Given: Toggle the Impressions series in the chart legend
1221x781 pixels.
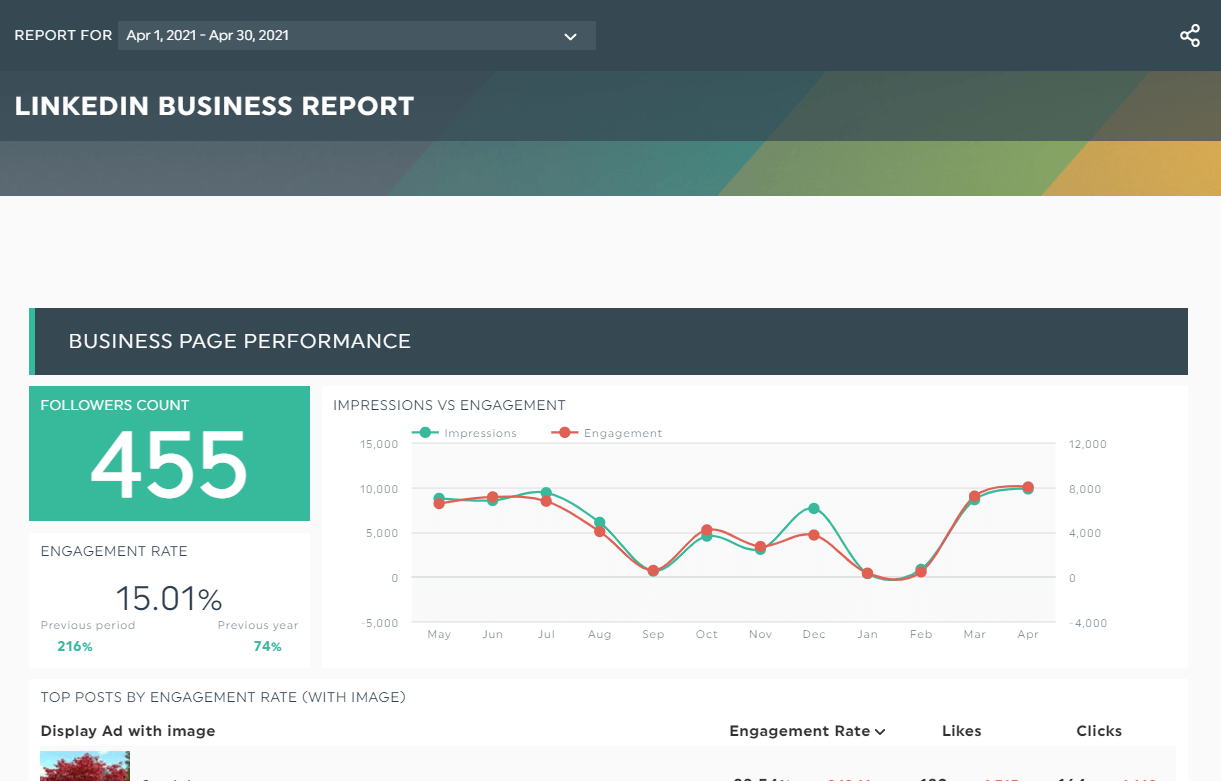Looking at the screenshot, I should click(464, 433).
